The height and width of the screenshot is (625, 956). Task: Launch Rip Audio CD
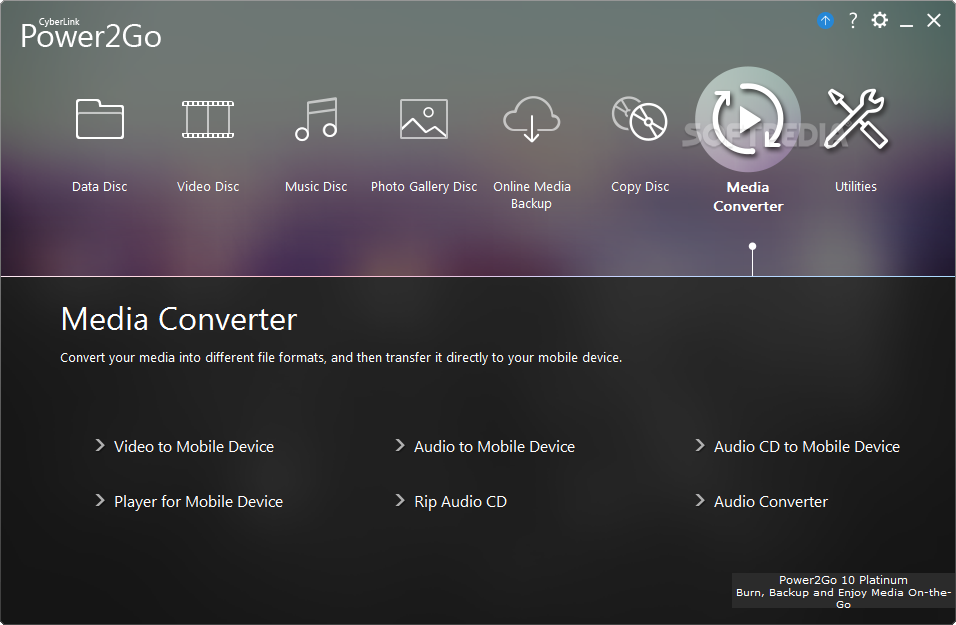point(460,501)
